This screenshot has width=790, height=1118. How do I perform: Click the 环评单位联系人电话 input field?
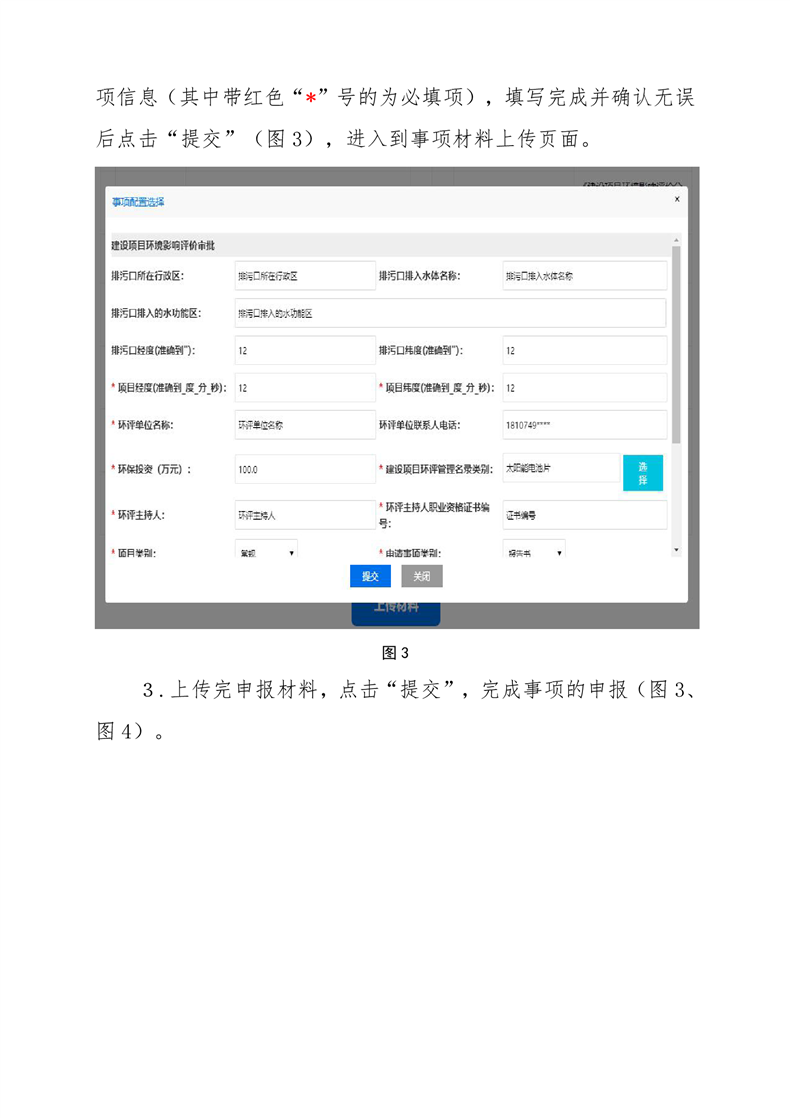coord(585,425)
